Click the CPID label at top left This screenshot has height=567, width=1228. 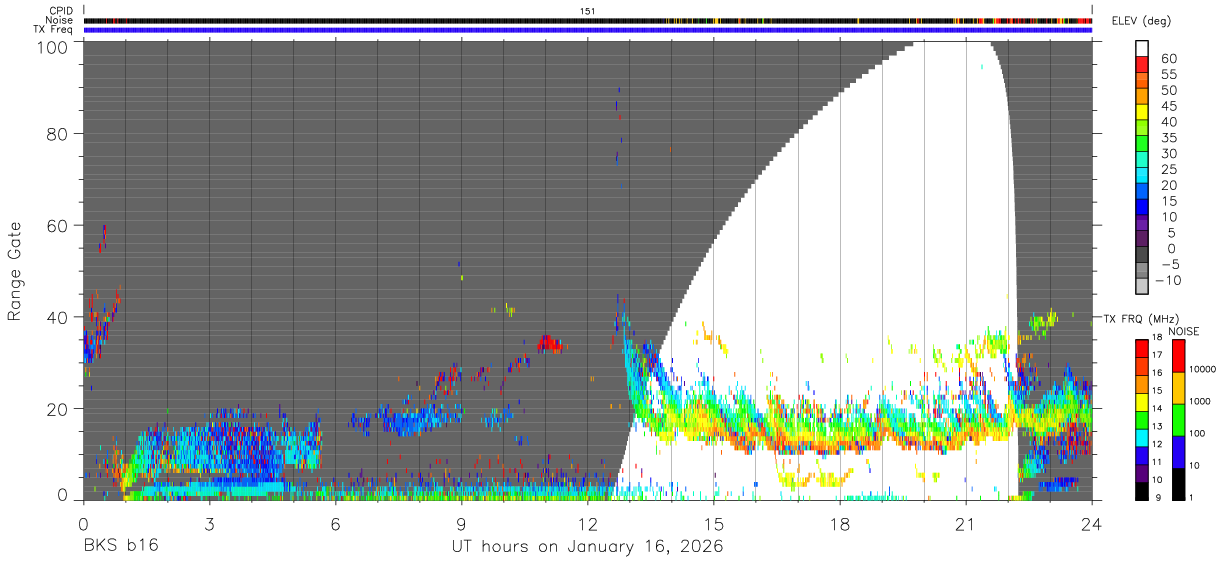tap(59, 10)
